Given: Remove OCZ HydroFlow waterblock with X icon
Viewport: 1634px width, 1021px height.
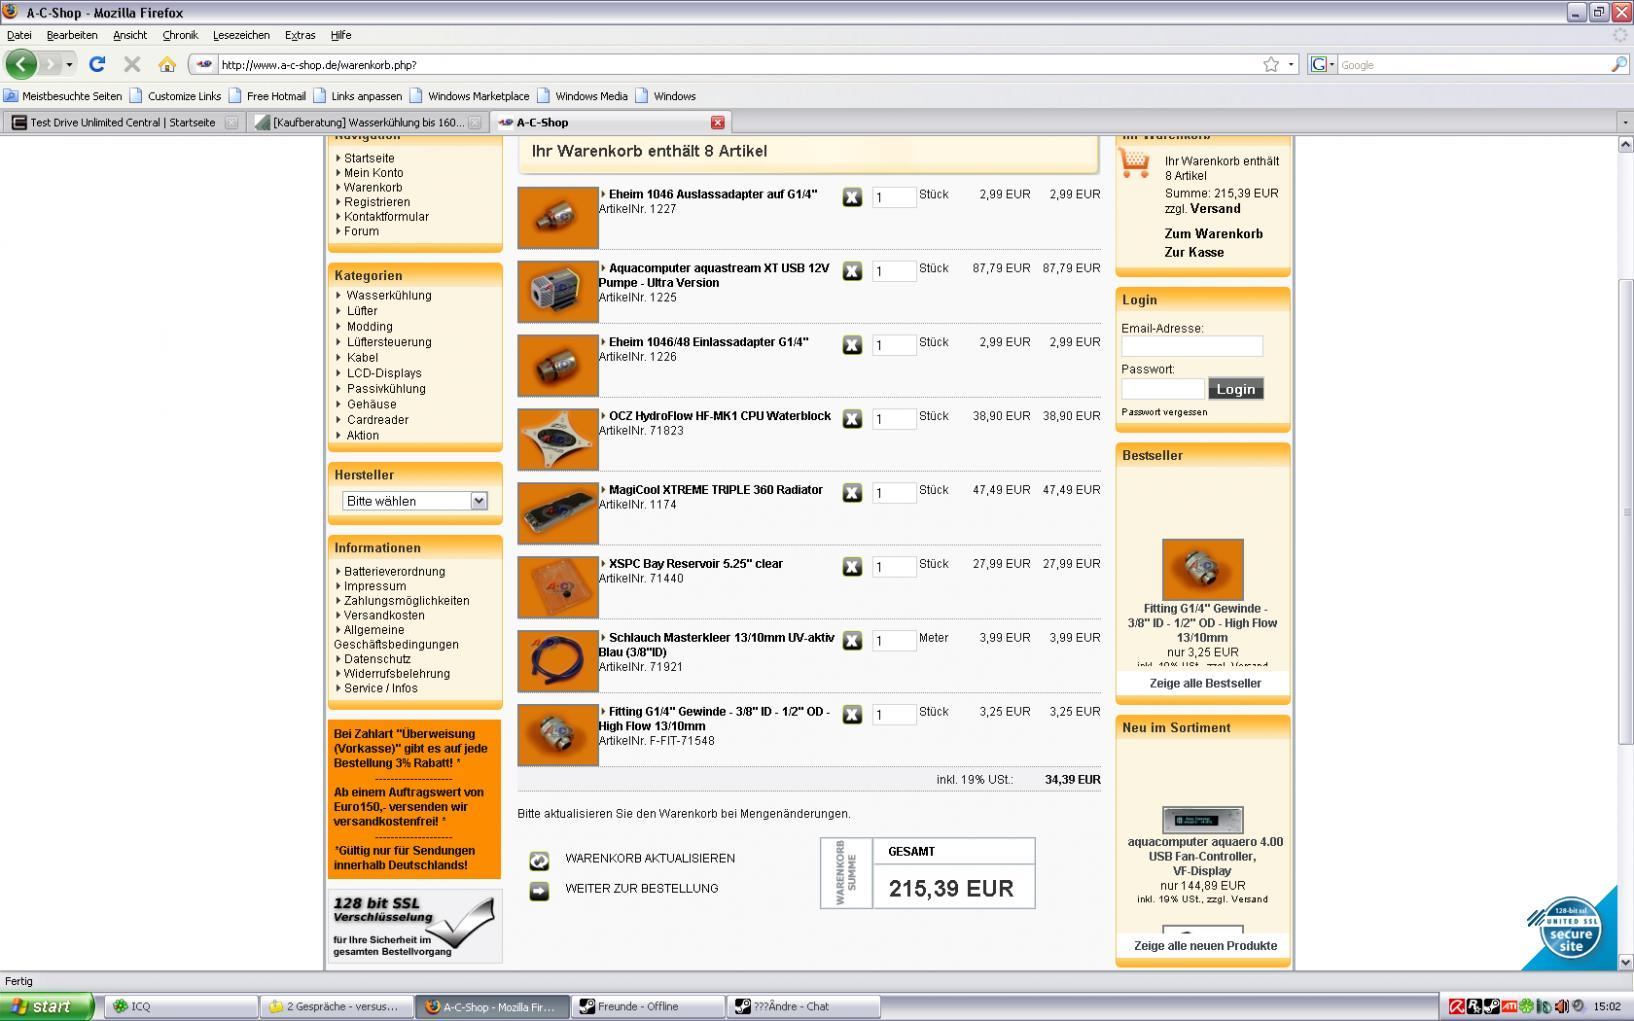Looking at the screenshot, I should pos(852,419).
